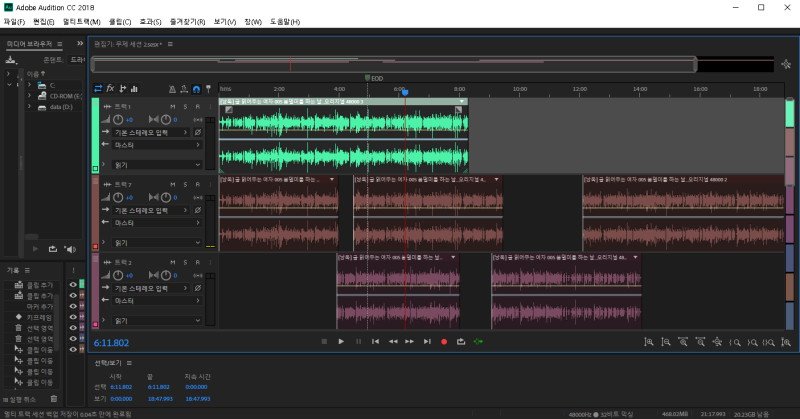Click the 트랙 1 volume knob
Viewport: 800px width, 419px height.
tap(118, 119)
